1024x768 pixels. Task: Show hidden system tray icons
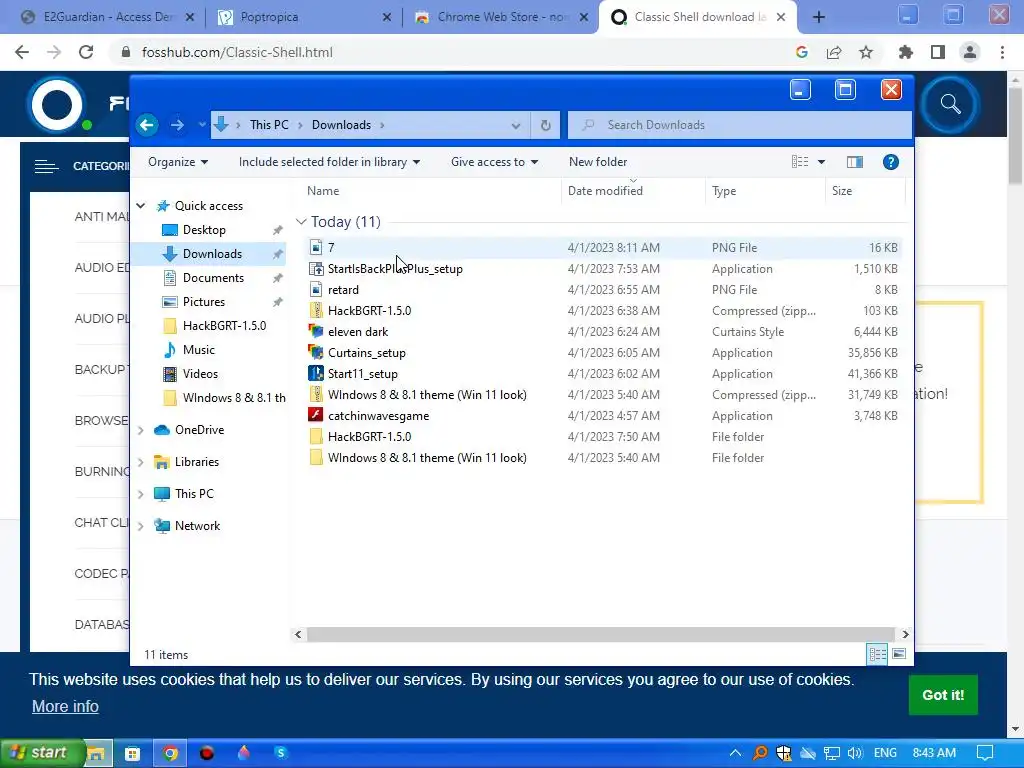[x=735, y=753]
